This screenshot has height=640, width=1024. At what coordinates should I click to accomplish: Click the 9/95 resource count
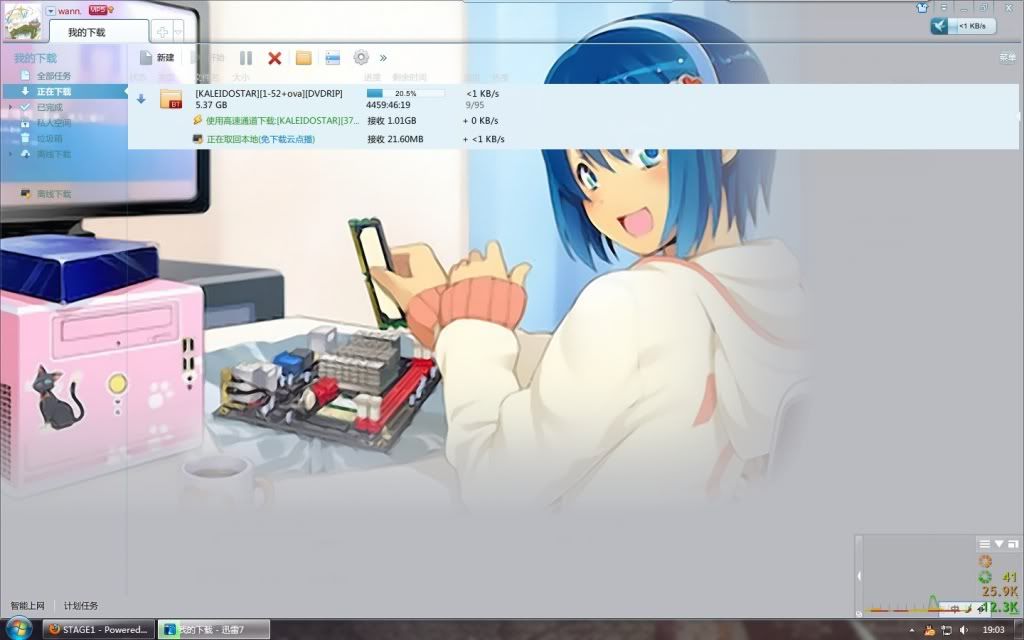click(x=475, y=104)
